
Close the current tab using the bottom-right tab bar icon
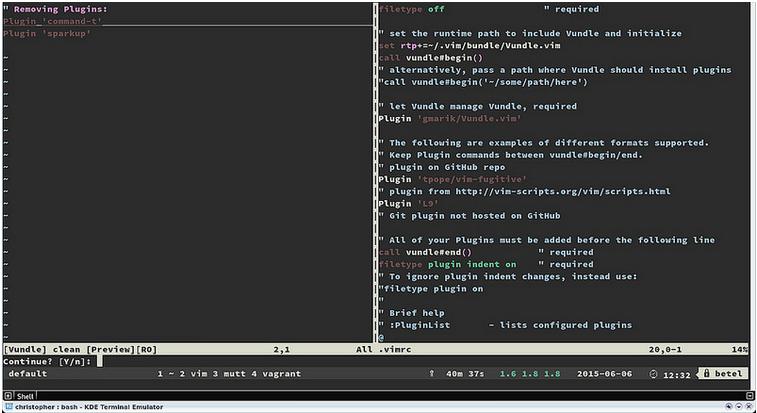click(x=749, y=396)
